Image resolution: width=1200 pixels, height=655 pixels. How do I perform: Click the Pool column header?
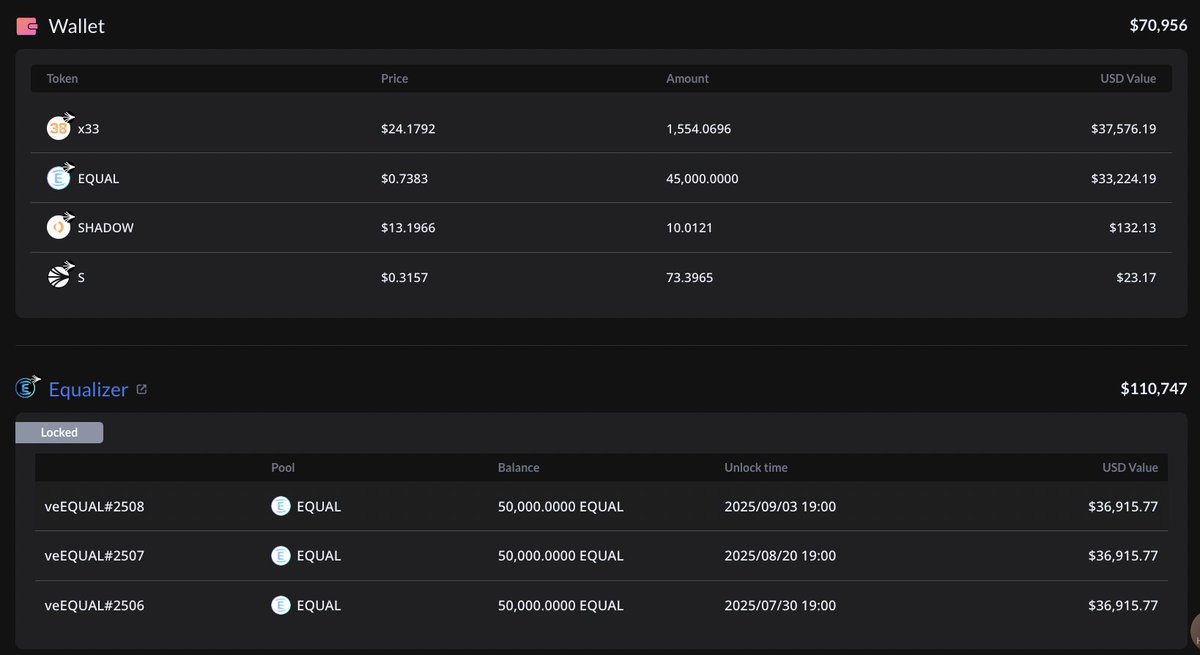(283, 467)
